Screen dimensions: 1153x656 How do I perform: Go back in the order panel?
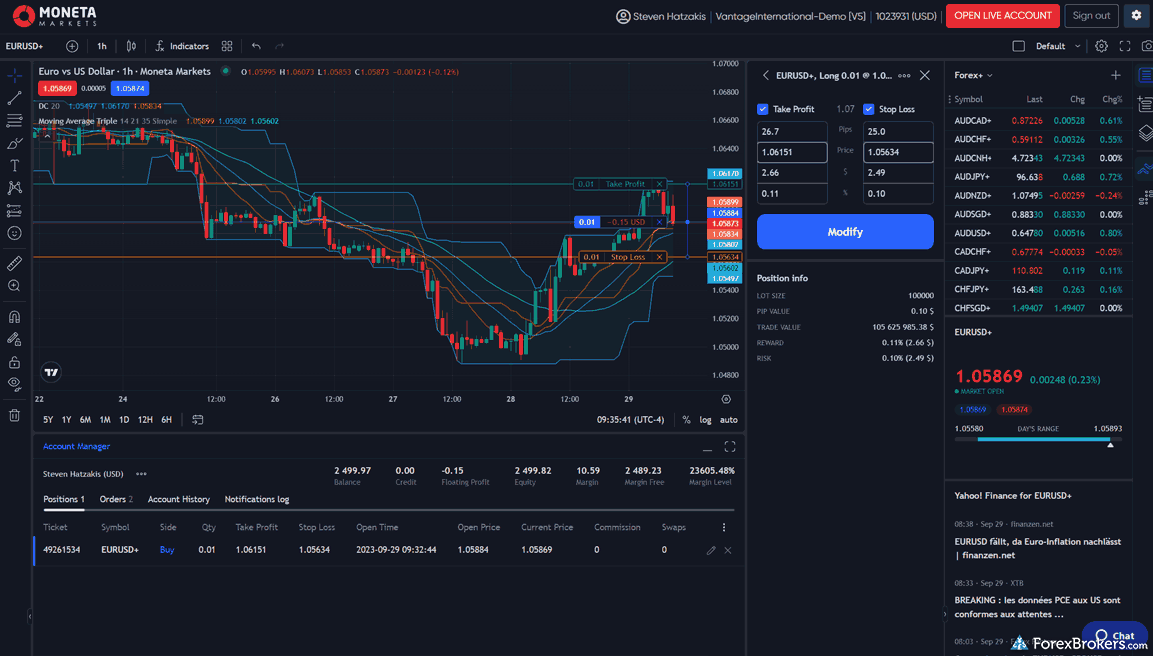tap(765, 75)
